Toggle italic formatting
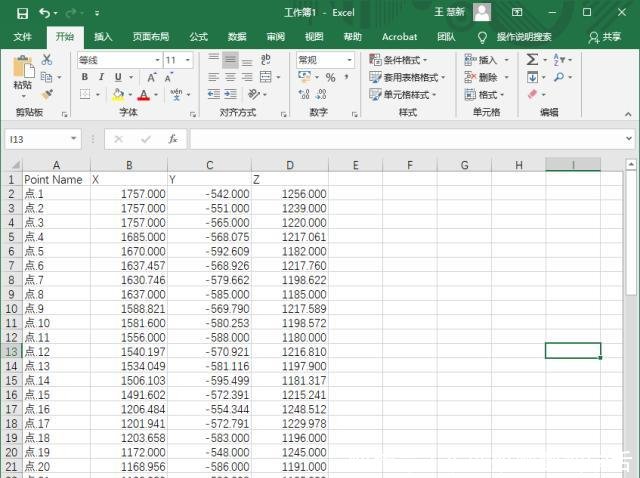Image resolution: width=640 pixels, height=478 pixels. (101, 77)
